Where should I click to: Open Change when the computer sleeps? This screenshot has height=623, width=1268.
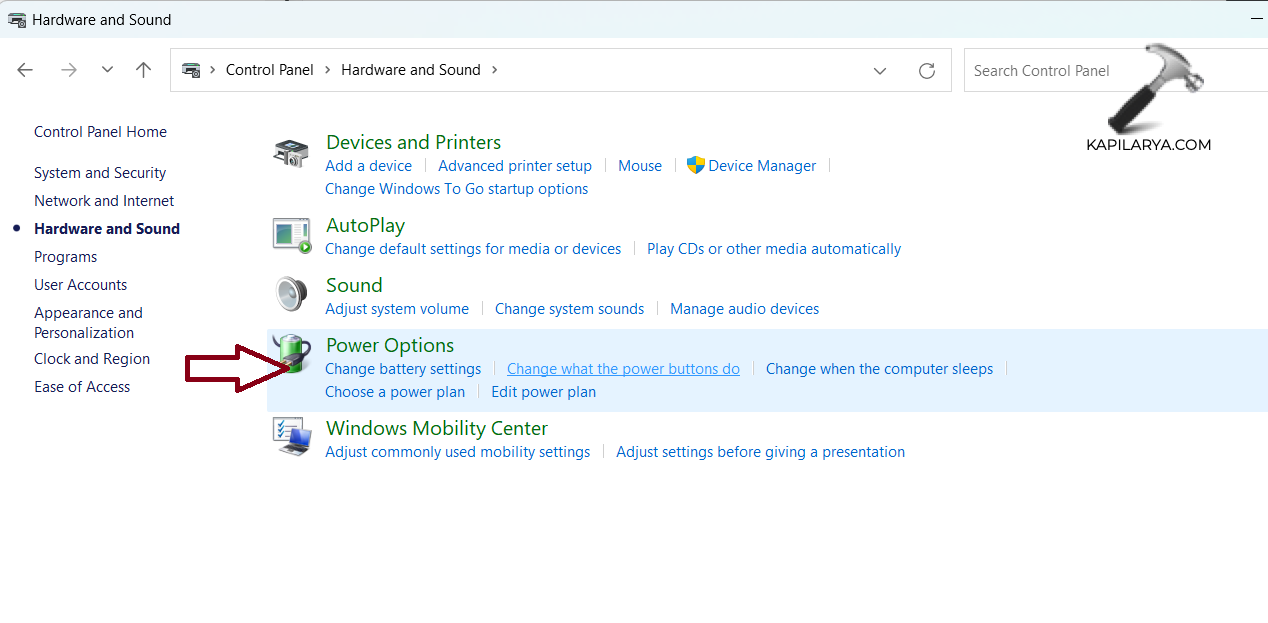pyautogui.click(x=879, y=369)
